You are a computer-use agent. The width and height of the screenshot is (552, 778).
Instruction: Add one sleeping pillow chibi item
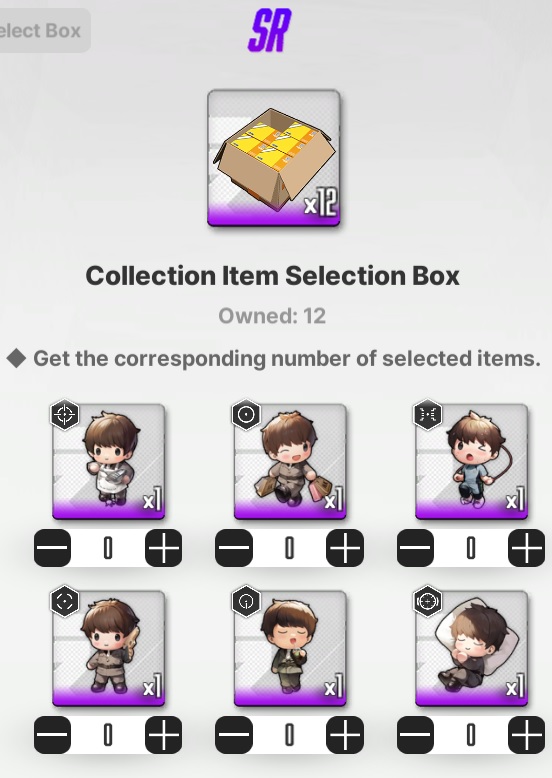click(x=527, y=735)
